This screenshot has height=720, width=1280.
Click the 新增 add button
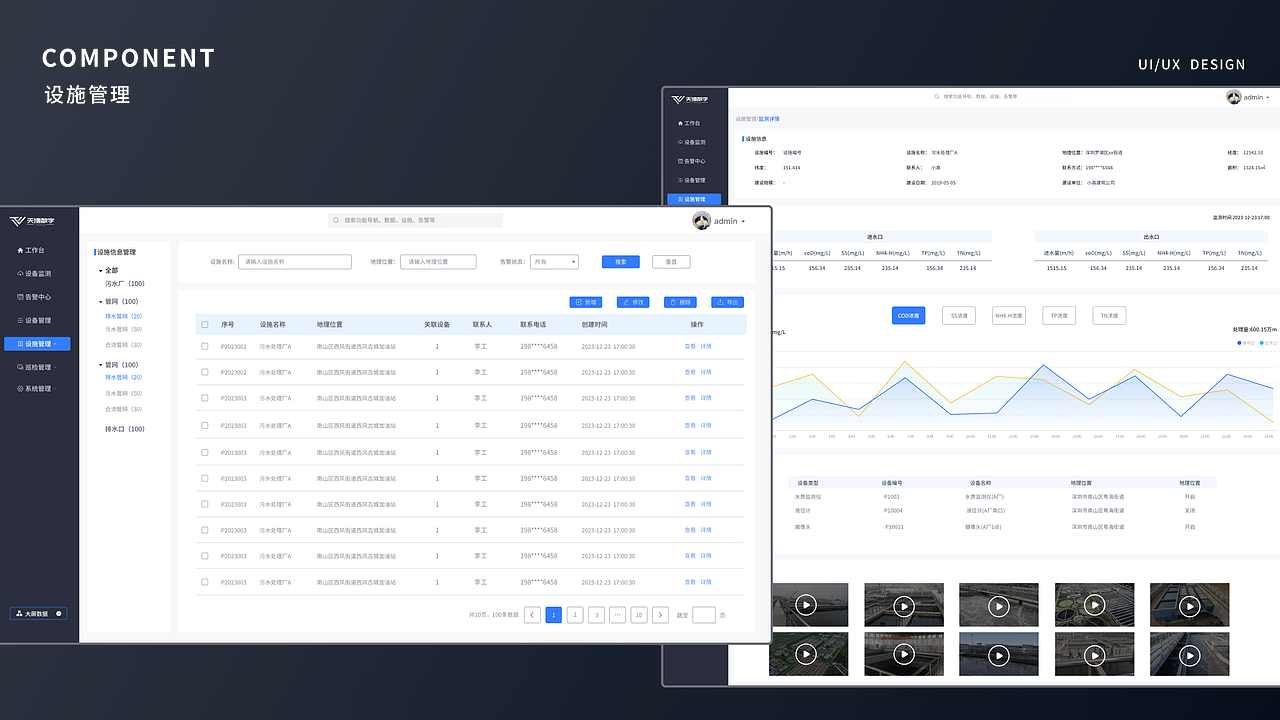(x=586, y=302)
